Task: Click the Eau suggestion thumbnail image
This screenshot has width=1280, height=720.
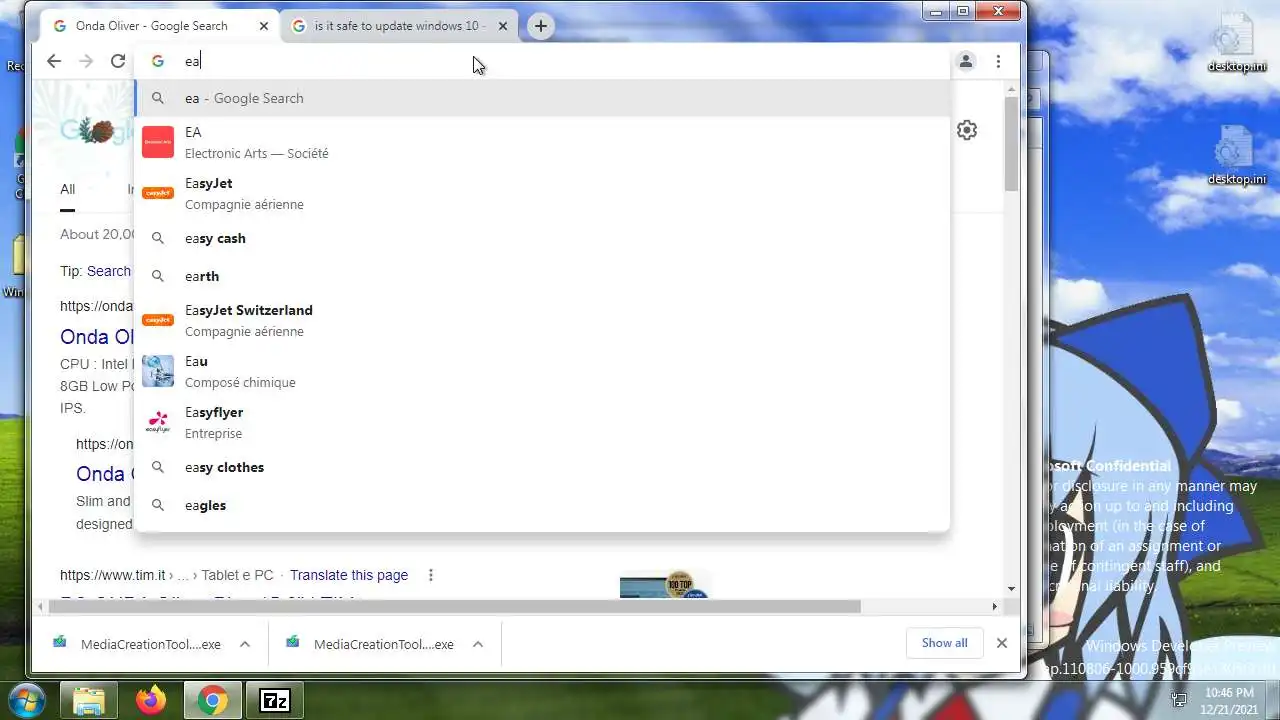Action: coord(158,371)
